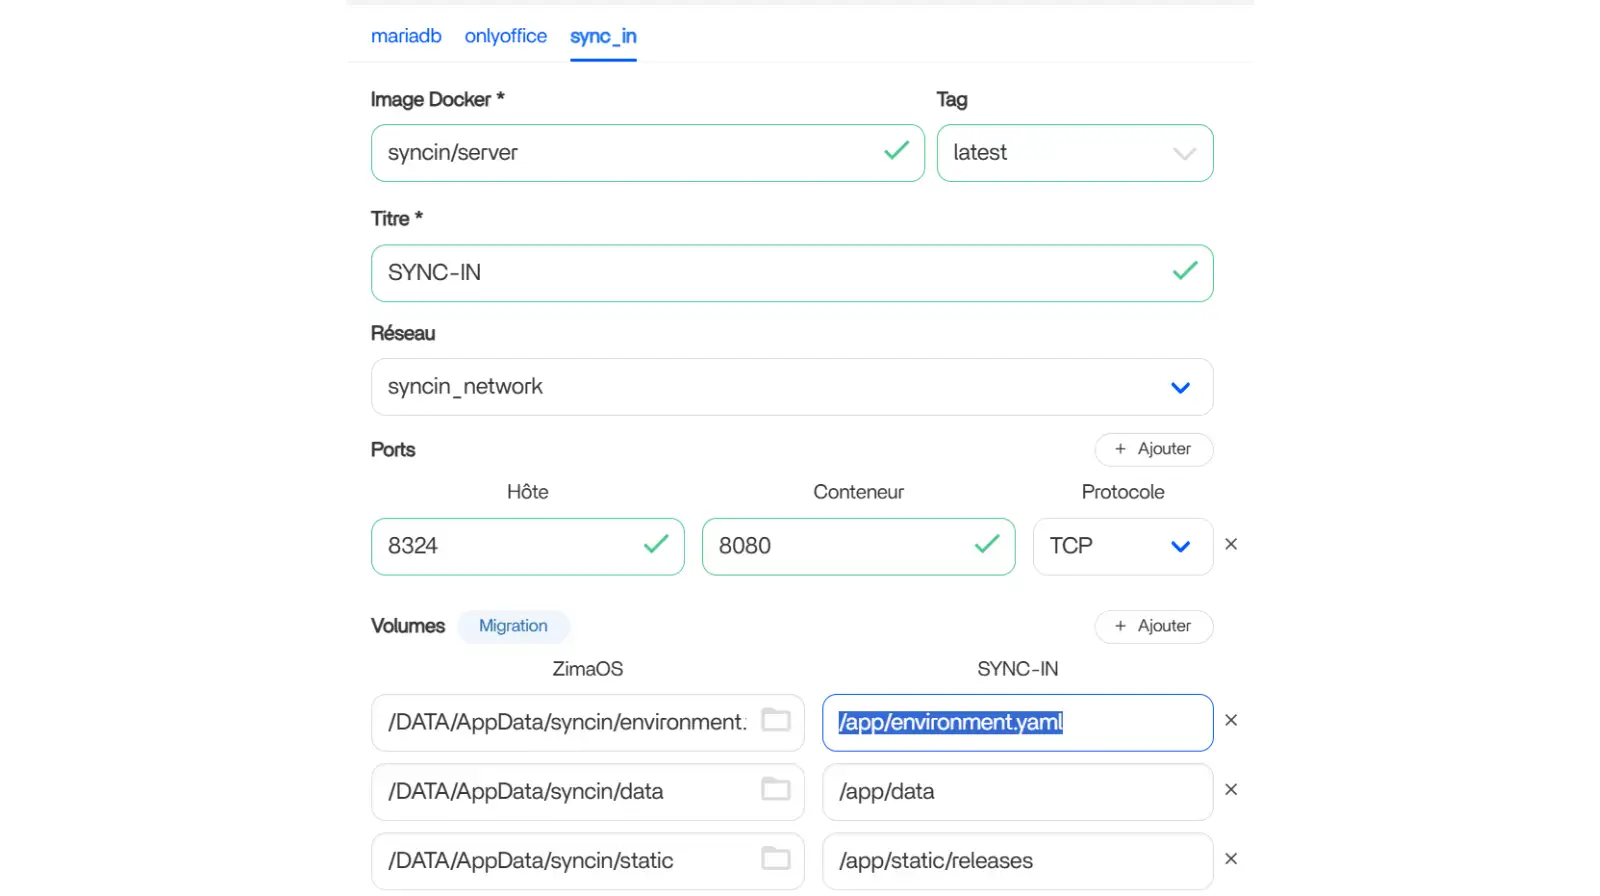
Task: Open the Réseau syncin_network dropdown
Action: click(1180, 388)
